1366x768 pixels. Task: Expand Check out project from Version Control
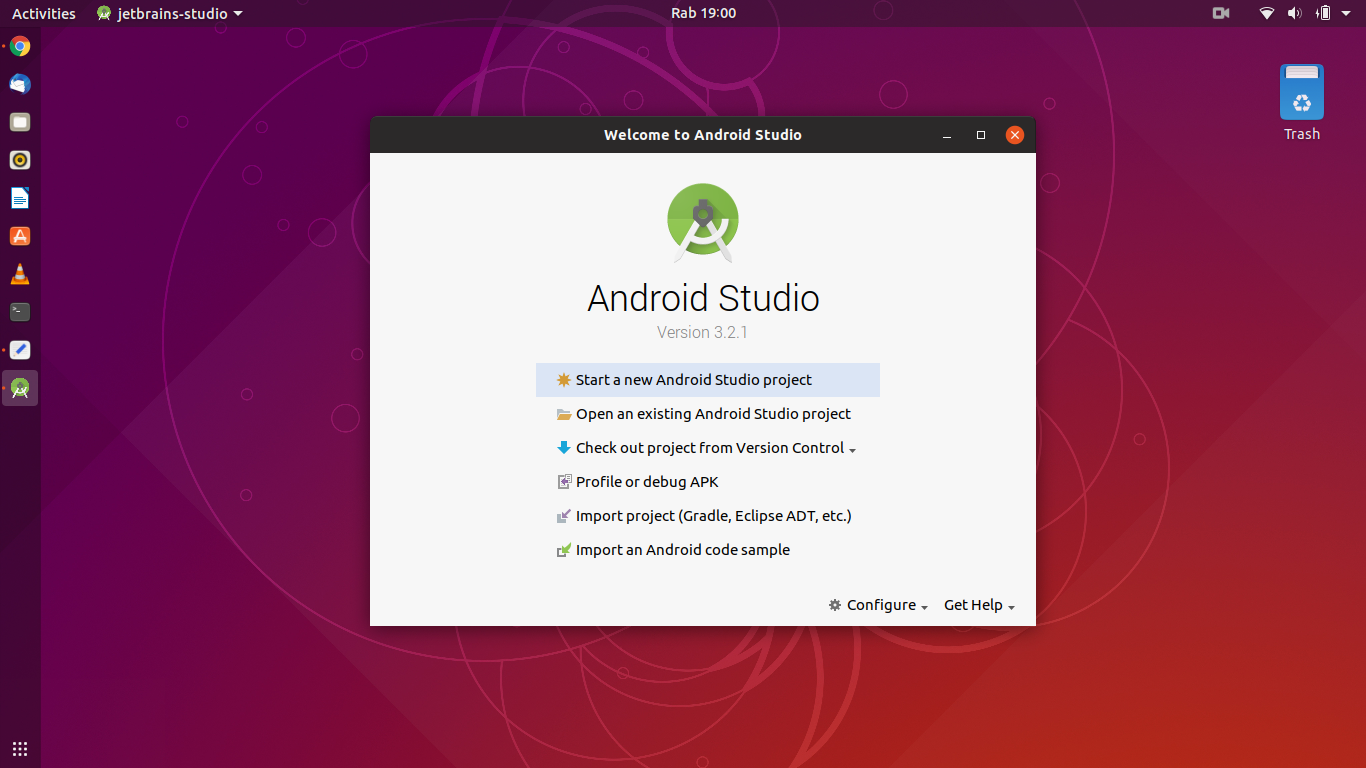706,448
